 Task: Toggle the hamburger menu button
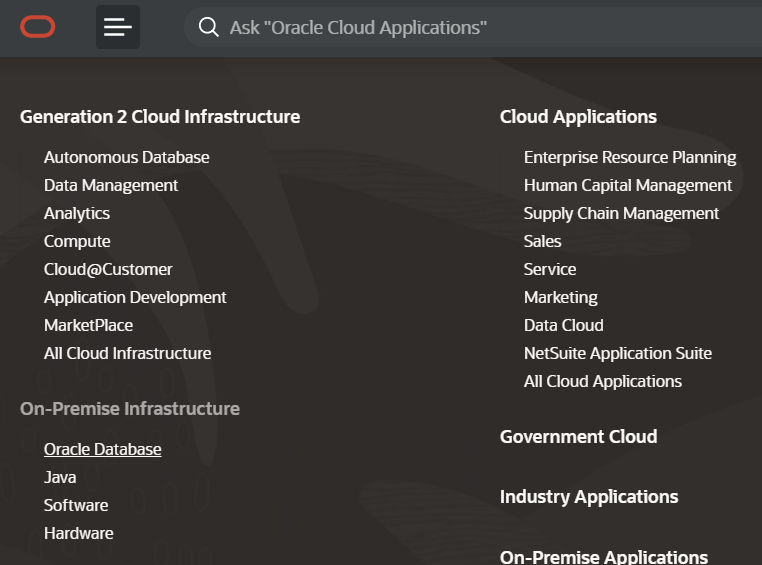pyautogui.click(x=118, y=27)
